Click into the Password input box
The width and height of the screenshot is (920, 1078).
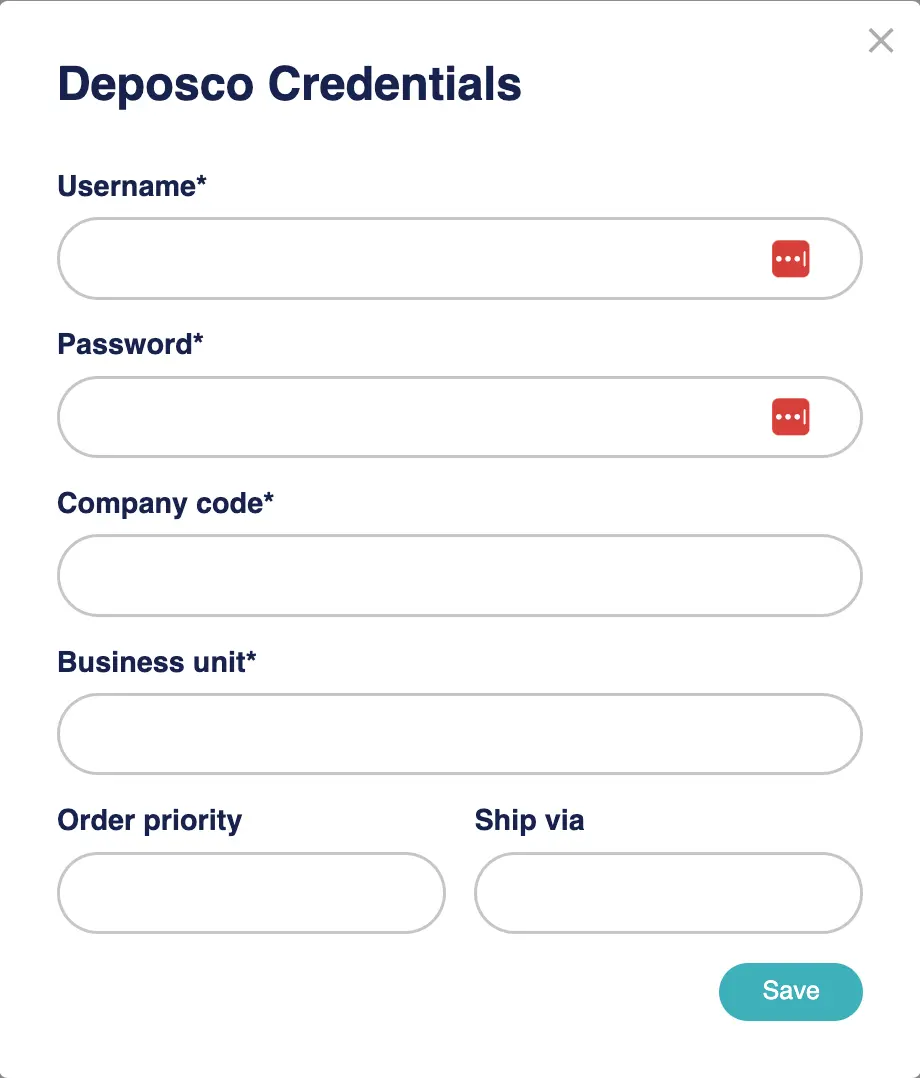pyautogui.click(x=410, y=417)
